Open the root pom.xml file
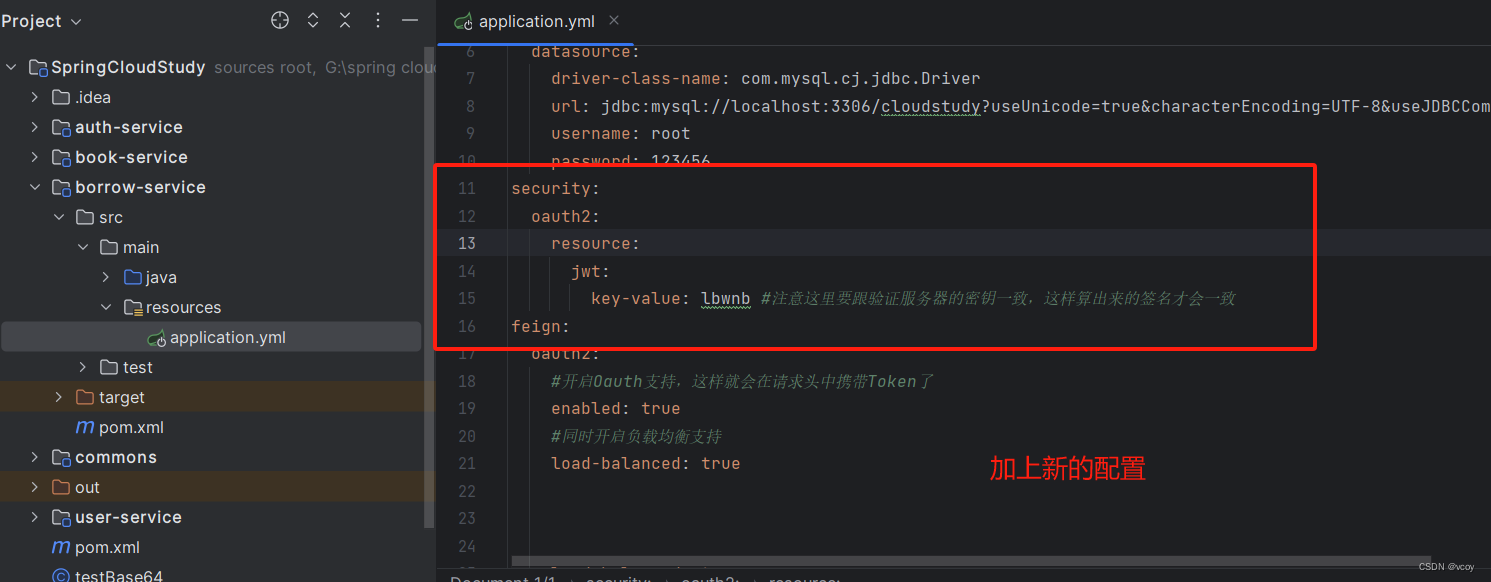This screenshot has height=582, width=1491. (107, 547)
